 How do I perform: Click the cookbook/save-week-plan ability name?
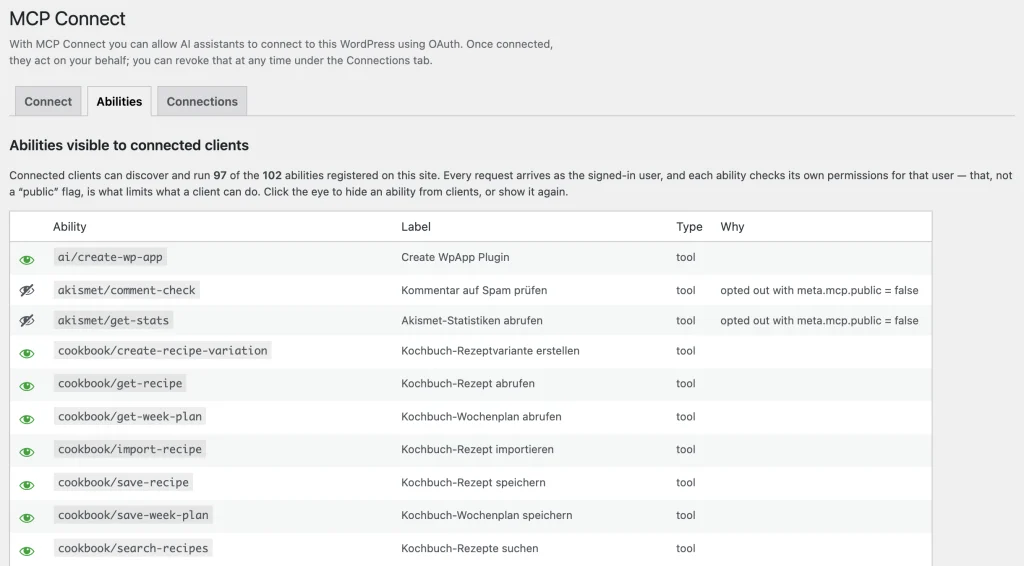click(x=133, y=515)
